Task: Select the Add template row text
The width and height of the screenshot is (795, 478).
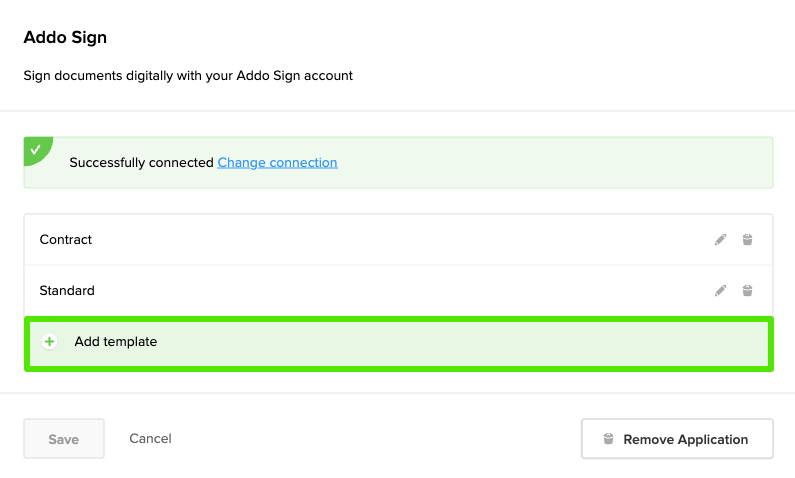Action: point(116,342)
